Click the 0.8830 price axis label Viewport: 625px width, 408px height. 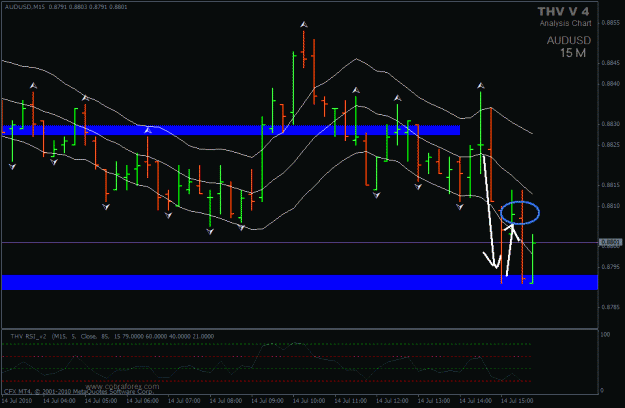tap(610, 124)
